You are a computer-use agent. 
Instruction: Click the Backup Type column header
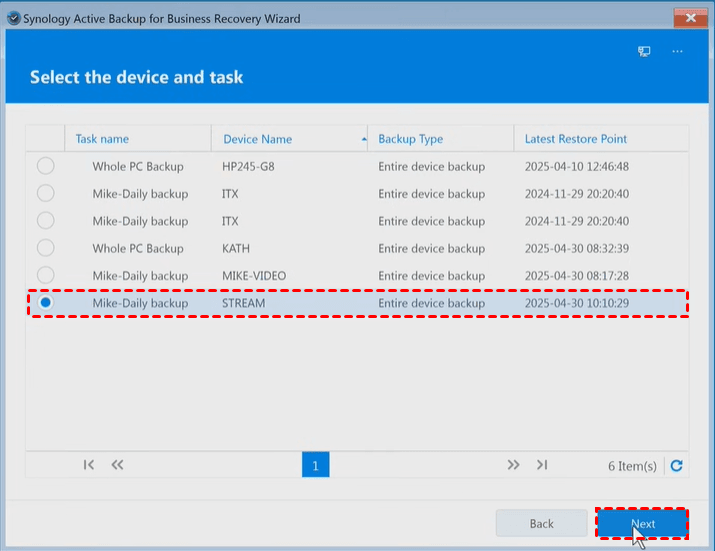pos(410,139)
